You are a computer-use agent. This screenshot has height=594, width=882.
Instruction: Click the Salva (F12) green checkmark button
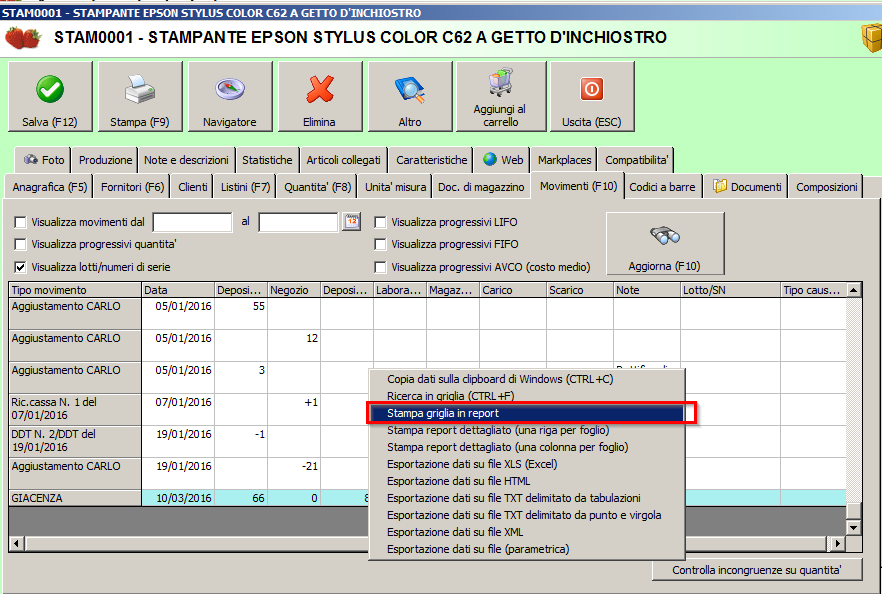(50, 96)
